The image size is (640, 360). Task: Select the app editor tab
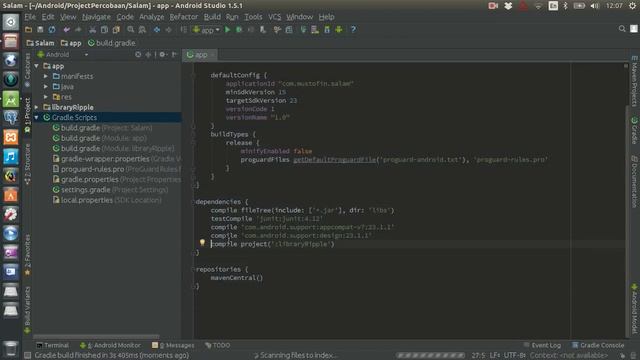pos(200,55)
